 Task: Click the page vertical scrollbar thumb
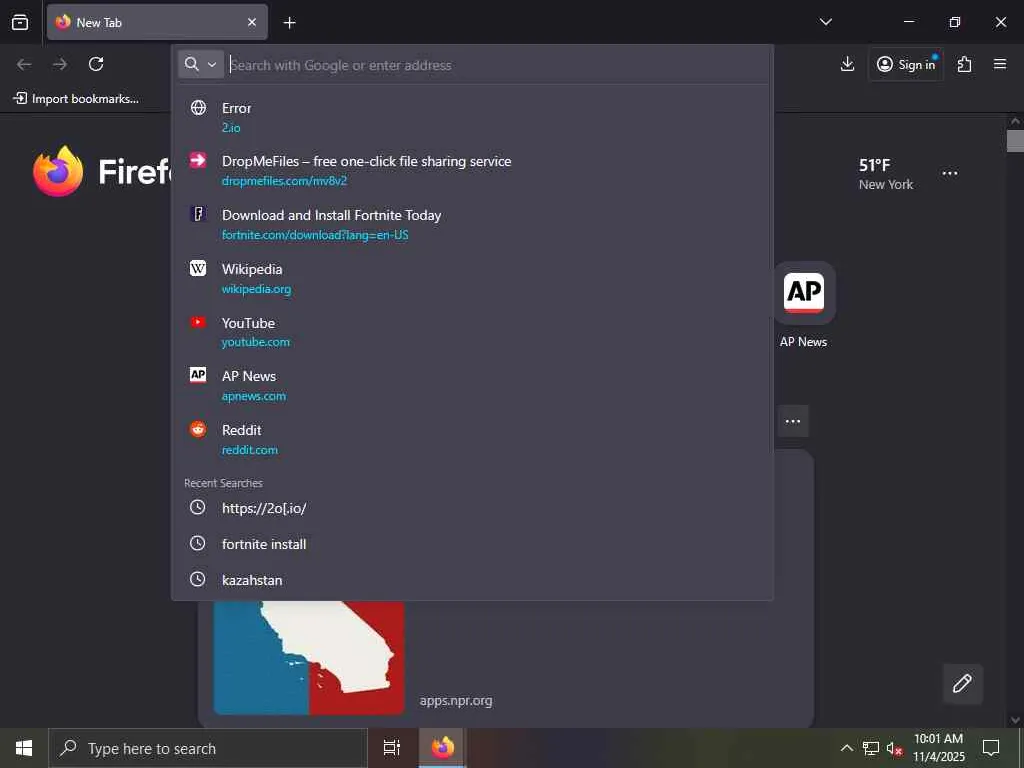tap(1016, 140)
